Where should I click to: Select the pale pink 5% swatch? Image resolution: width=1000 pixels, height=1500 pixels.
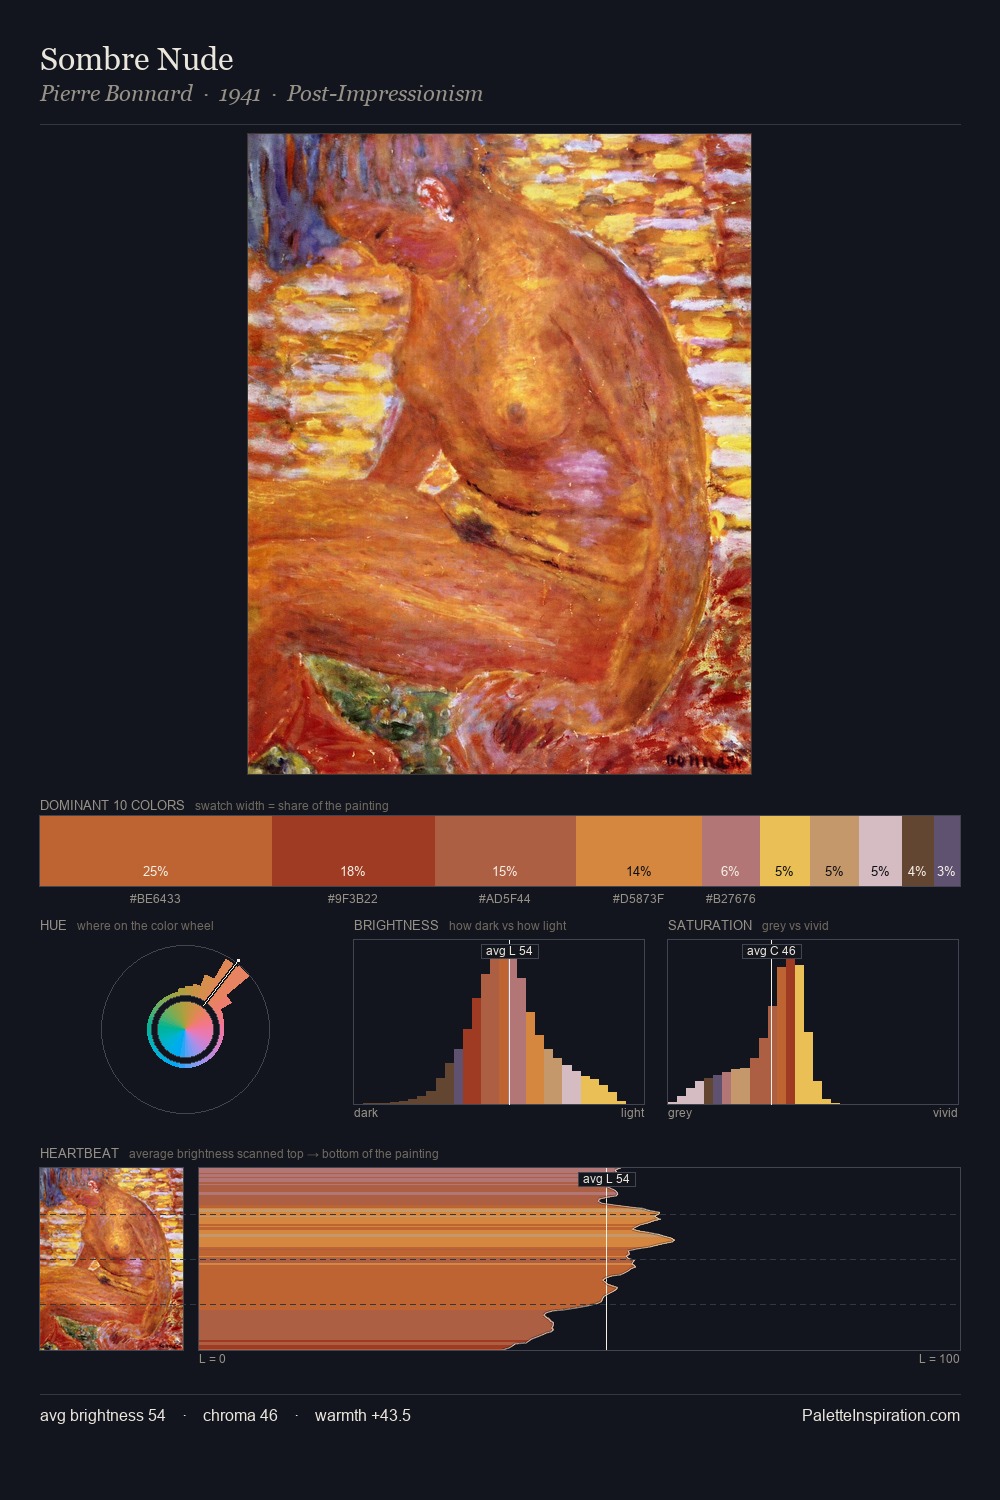click(x=880, y=851)
